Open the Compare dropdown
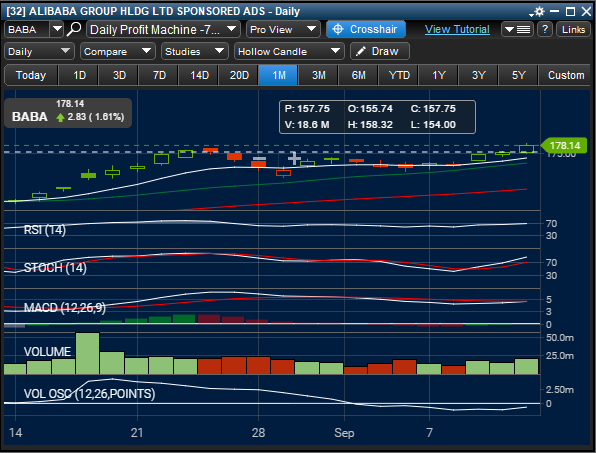The height and width of the screenshot is (453, 596). (x=117, y=51)
